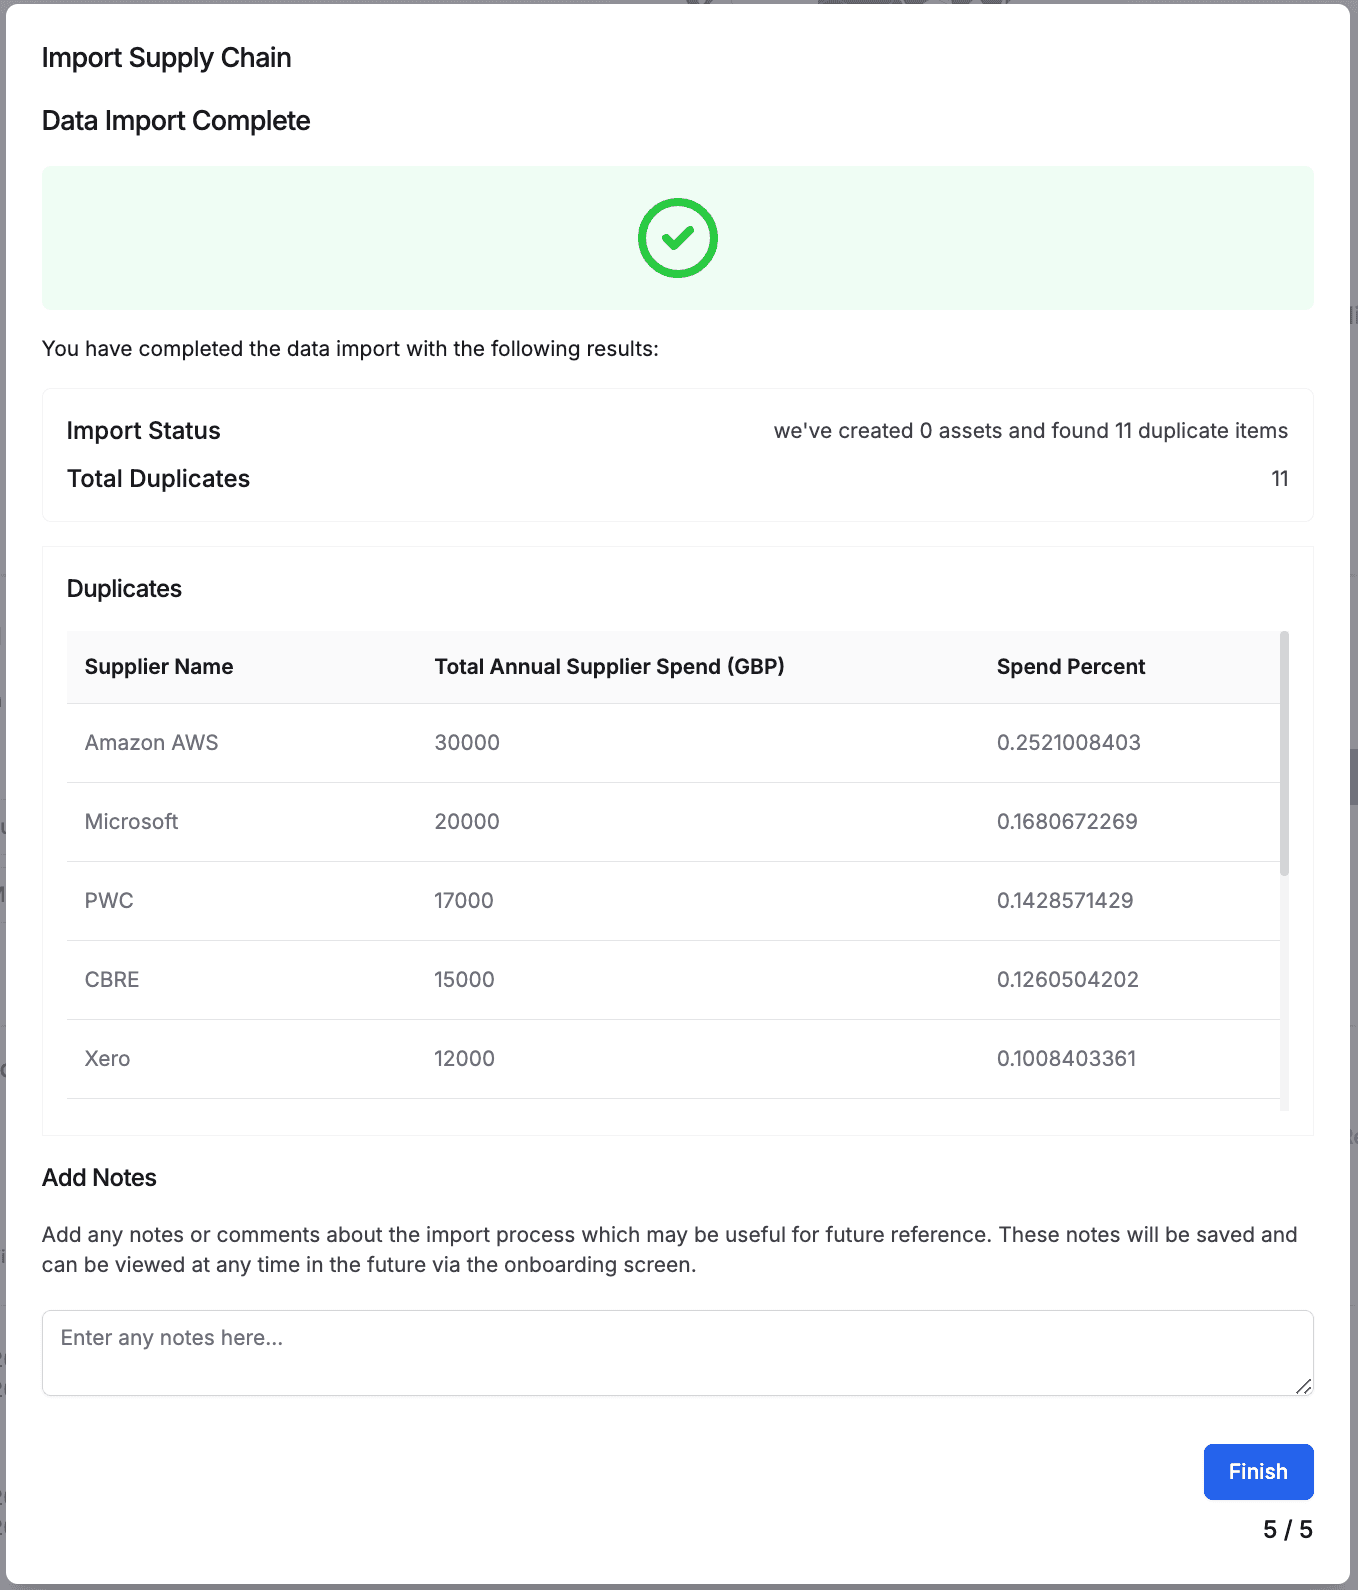This screenshot has width=1358, height=1590.
Task: Click the notes field resize handle
Action: point(1302,1386)
